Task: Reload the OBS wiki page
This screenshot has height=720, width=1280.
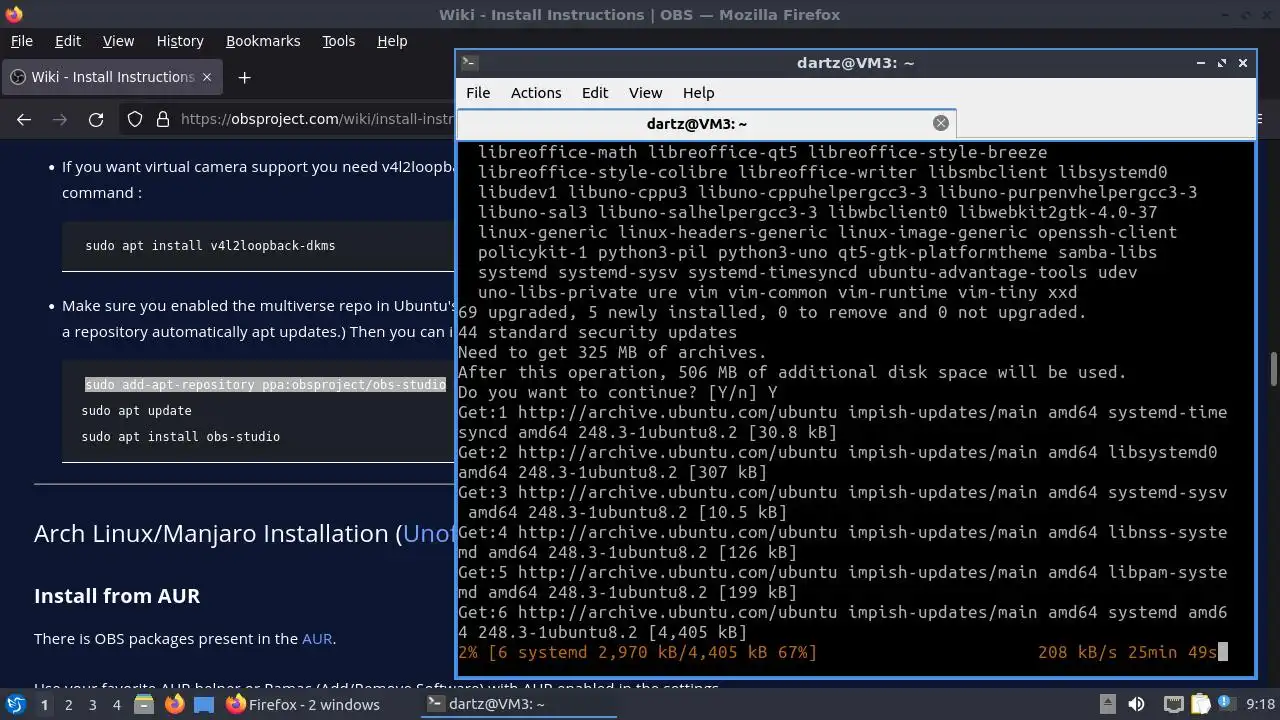Action: click(x=96, y=119)
